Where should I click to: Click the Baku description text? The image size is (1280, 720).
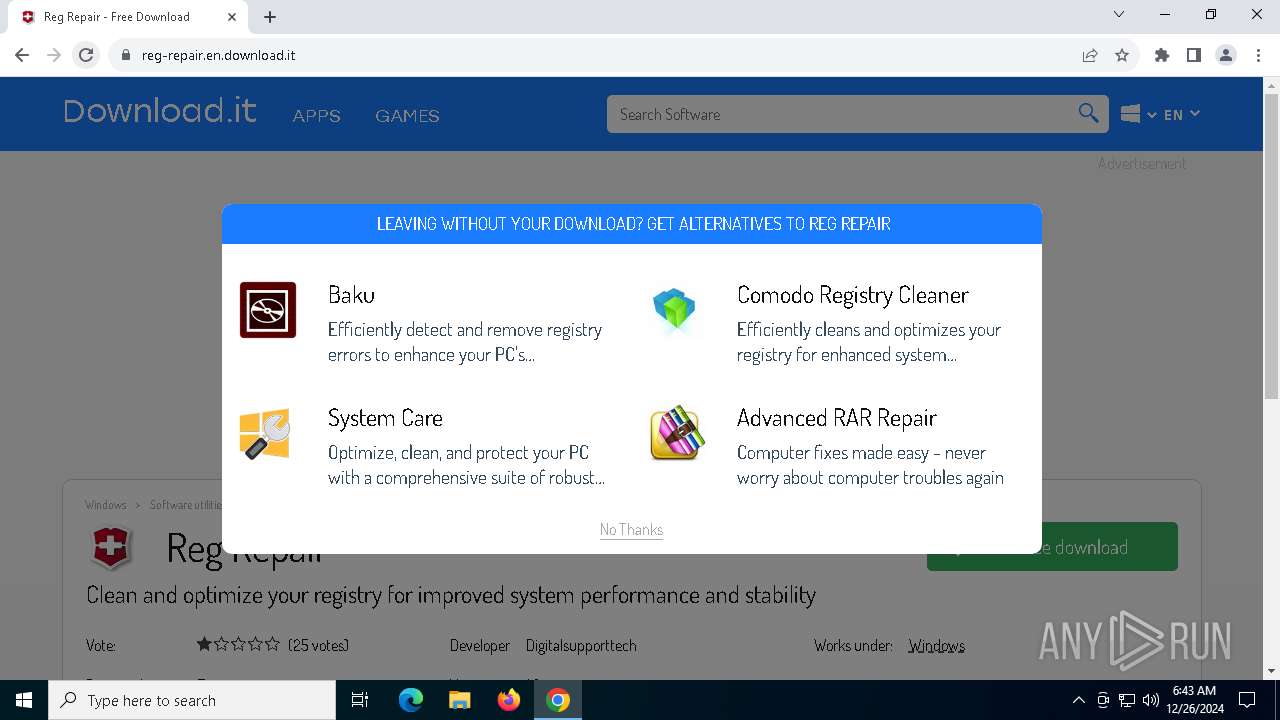point(465,342)
